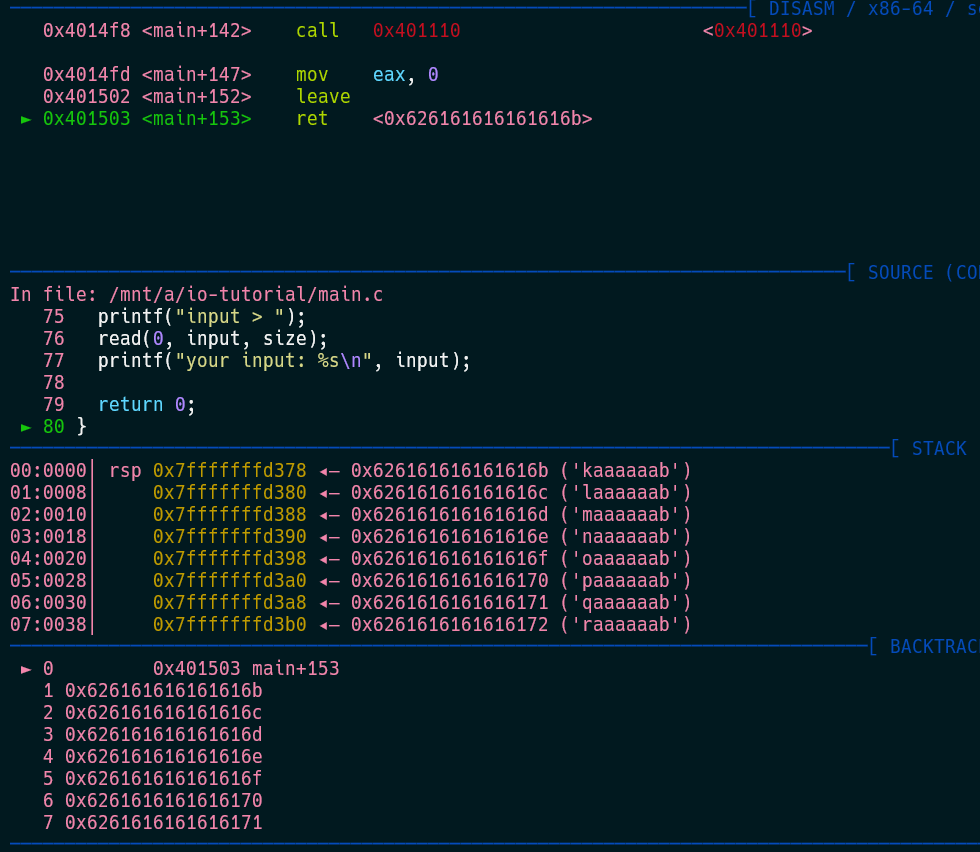Screen dimensions: 980x852
Task: Select stack address 0x7fffffffd378
Action: (229, 471)
